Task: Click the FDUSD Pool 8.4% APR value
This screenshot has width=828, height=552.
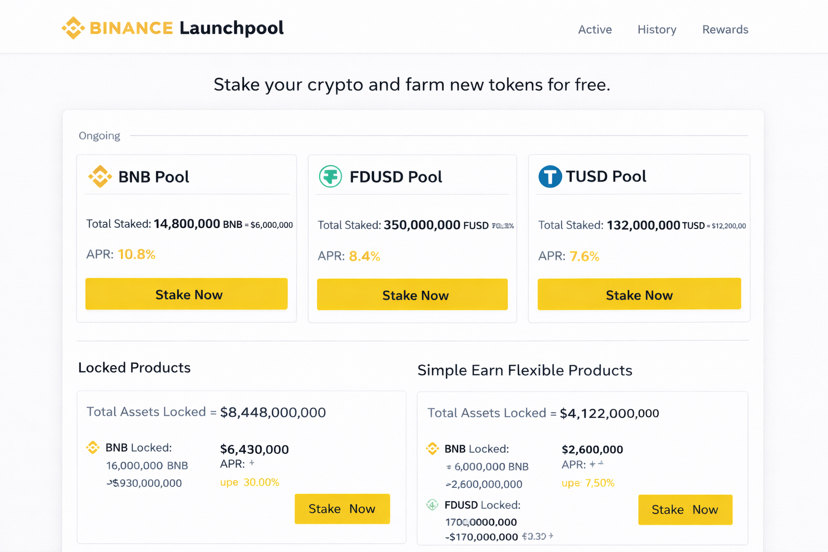Action: coord(364,256)
